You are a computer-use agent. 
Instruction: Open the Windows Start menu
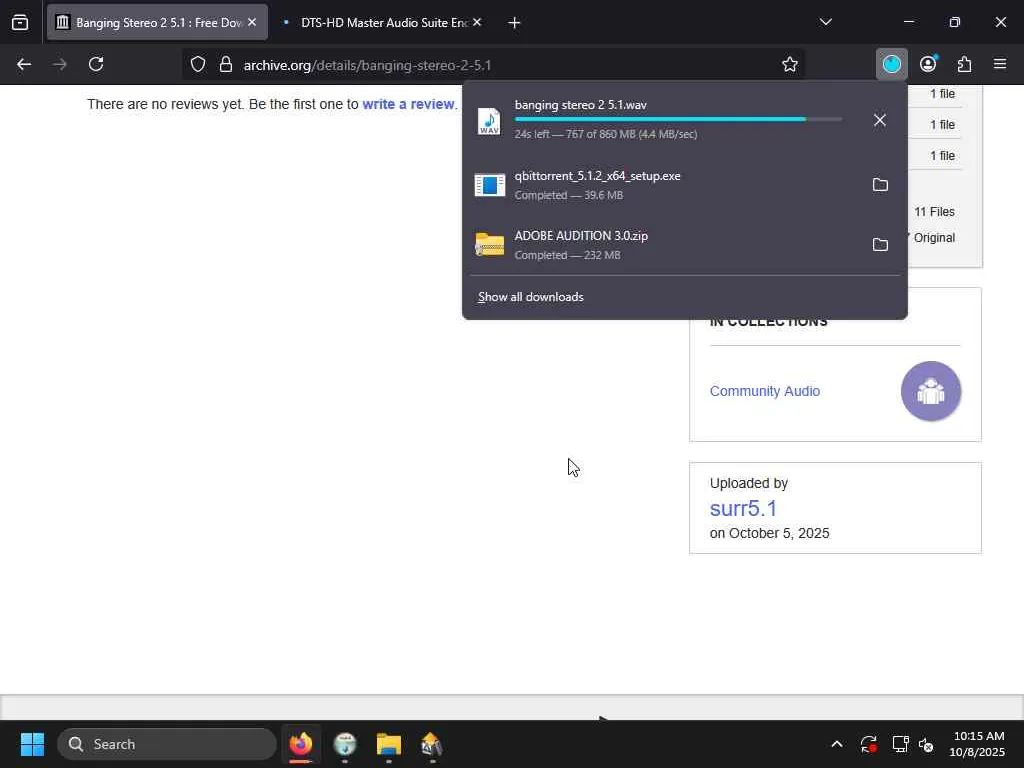[32, 744]
